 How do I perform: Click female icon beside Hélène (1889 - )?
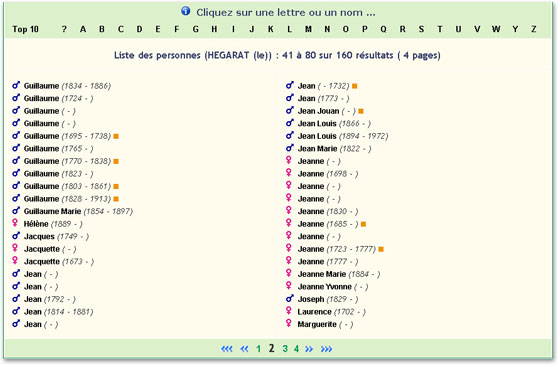coord(15,223)
